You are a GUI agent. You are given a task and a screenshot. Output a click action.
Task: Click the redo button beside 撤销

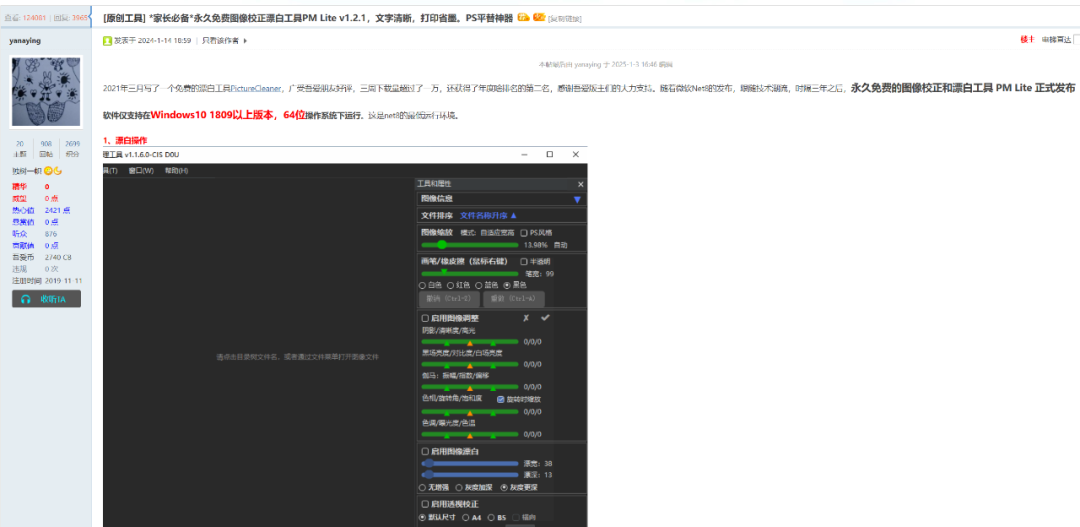(514, 299)
